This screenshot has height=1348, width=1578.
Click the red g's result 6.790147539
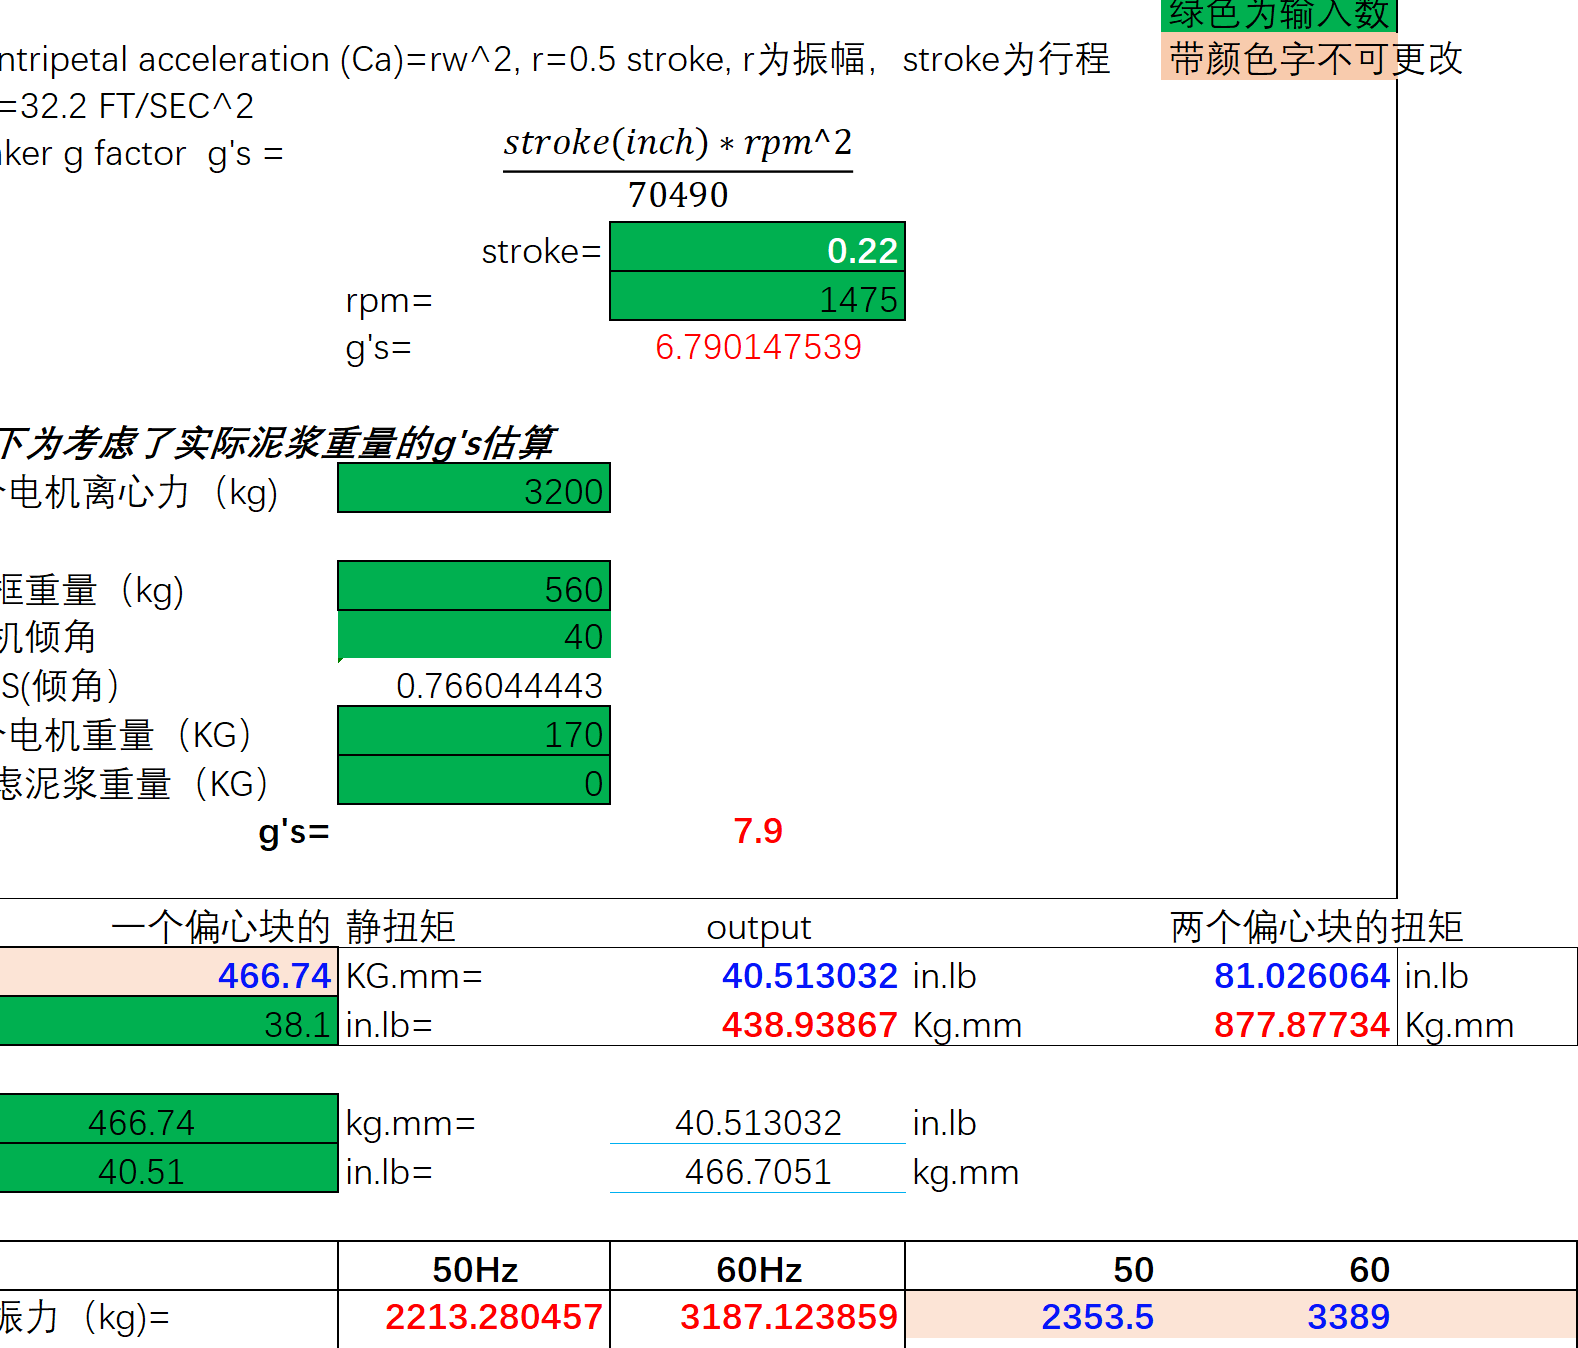pos(758,347)
